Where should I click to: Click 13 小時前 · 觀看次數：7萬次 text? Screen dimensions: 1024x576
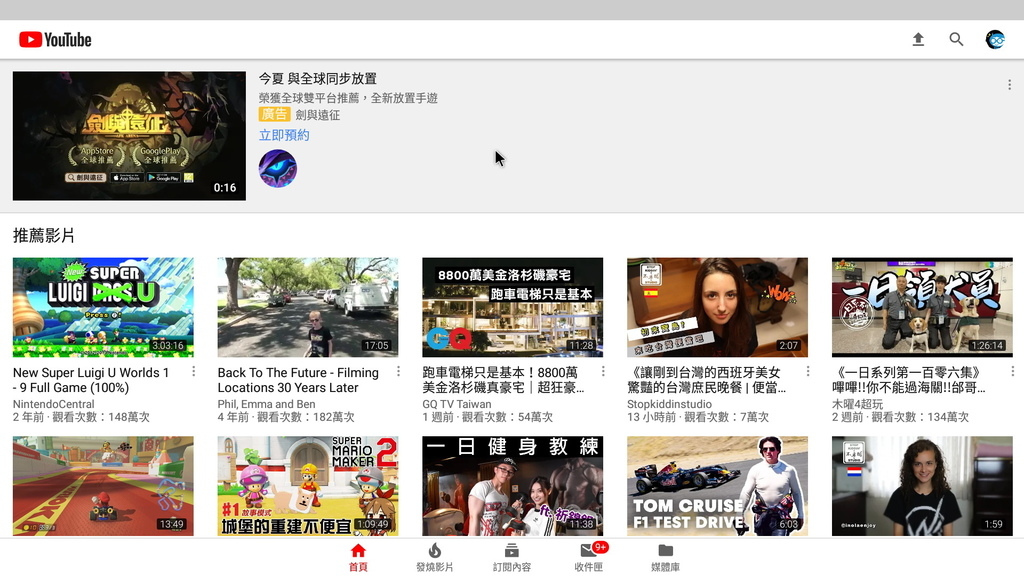[697, 417]
